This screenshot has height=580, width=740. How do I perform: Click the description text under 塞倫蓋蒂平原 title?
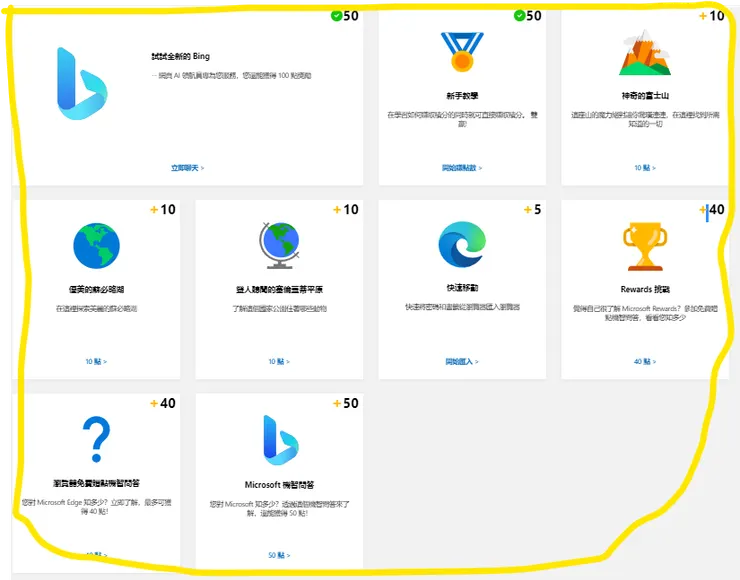[279, 309]
